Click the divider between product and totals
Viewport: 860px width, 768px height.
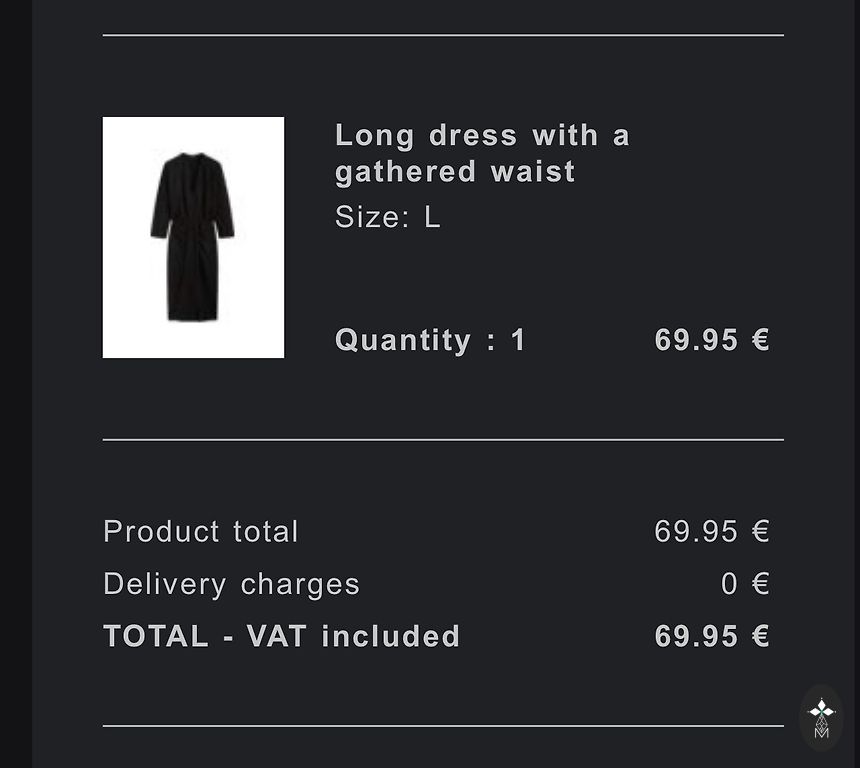(x=443, y=439)
